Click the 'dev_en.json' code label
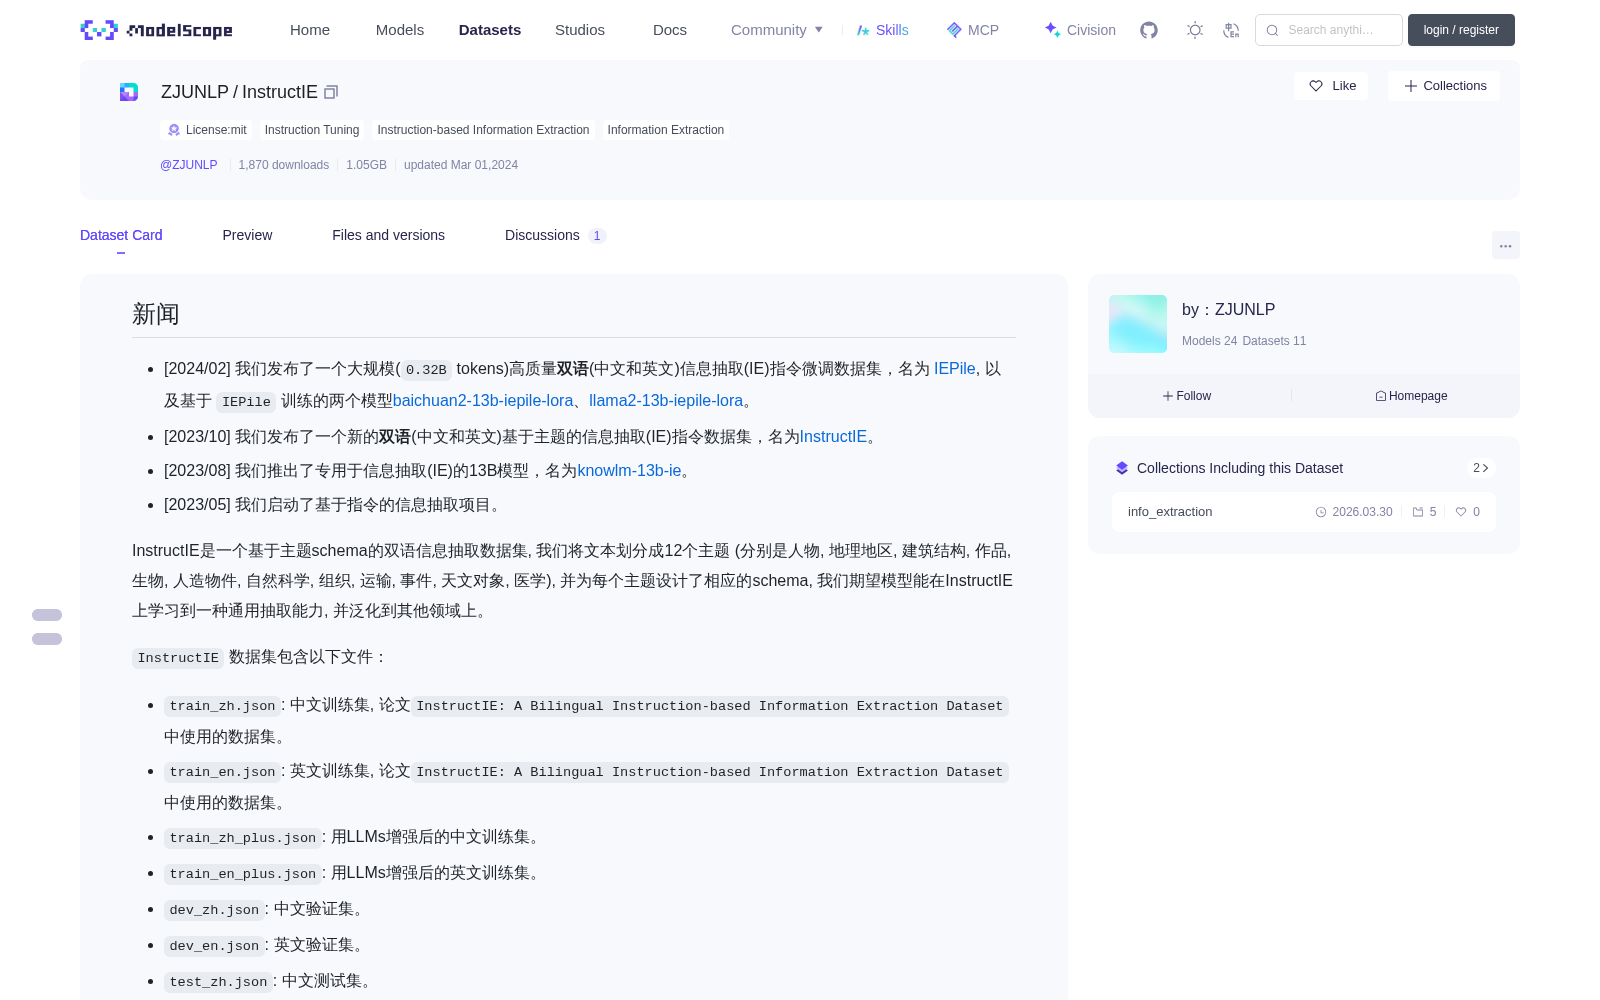This screenshot has height=1000, width=1600. (x=214, y=946)
